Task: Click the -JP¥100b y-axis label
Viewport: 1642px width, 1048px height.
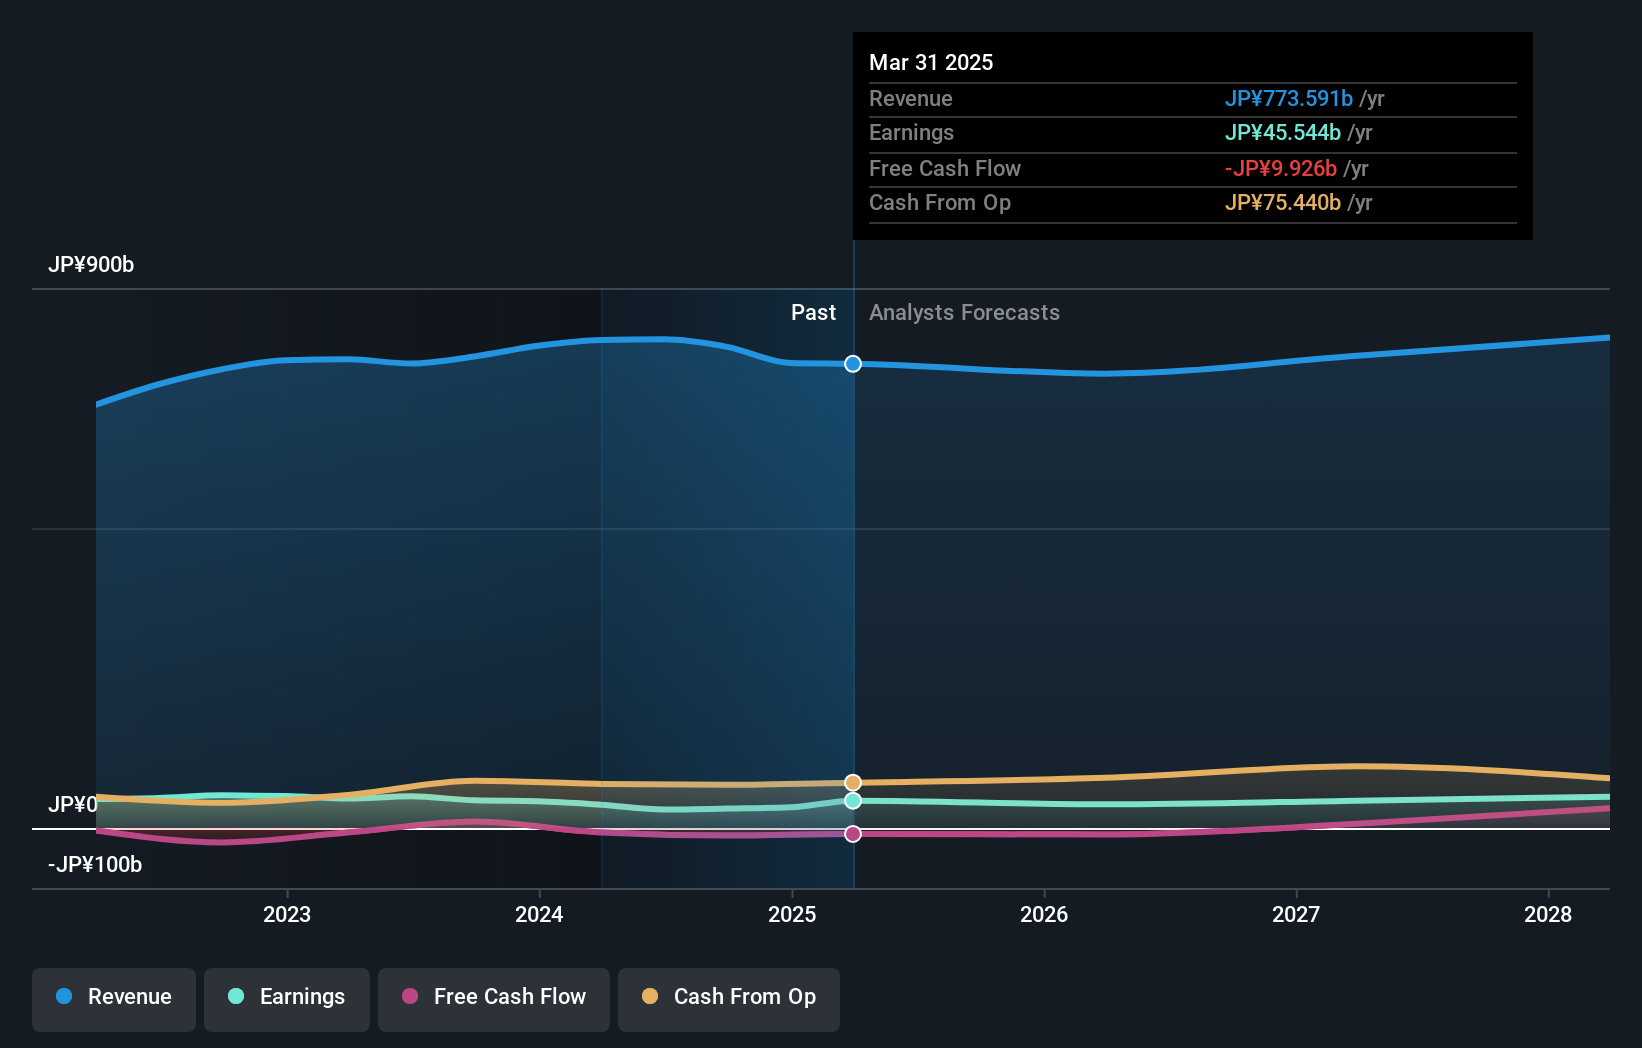Action: [x=95, y=864]
